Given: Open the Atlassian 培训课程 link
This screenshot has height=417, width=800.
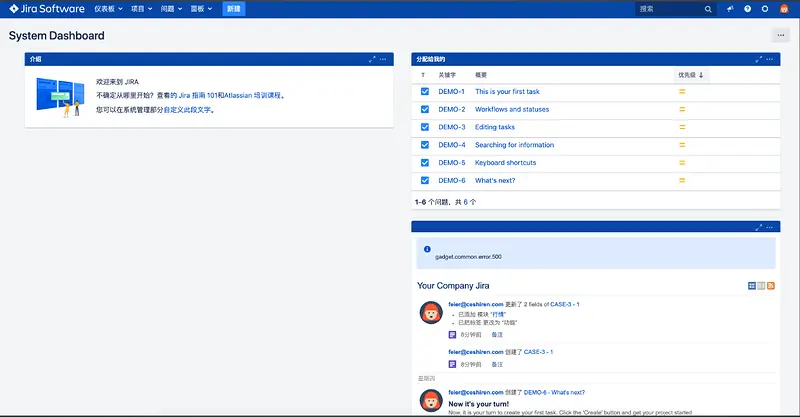Looking at the screenshot, I should 253,95.
